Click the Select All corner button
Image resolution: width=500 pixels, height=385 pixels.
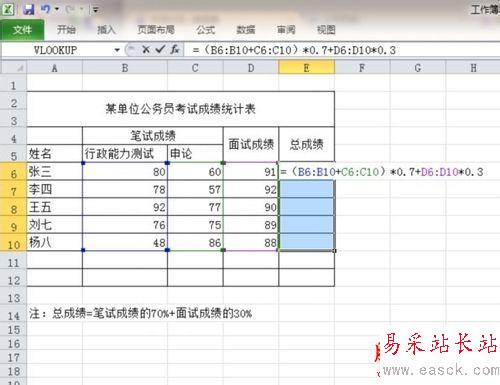pos(14,68)
